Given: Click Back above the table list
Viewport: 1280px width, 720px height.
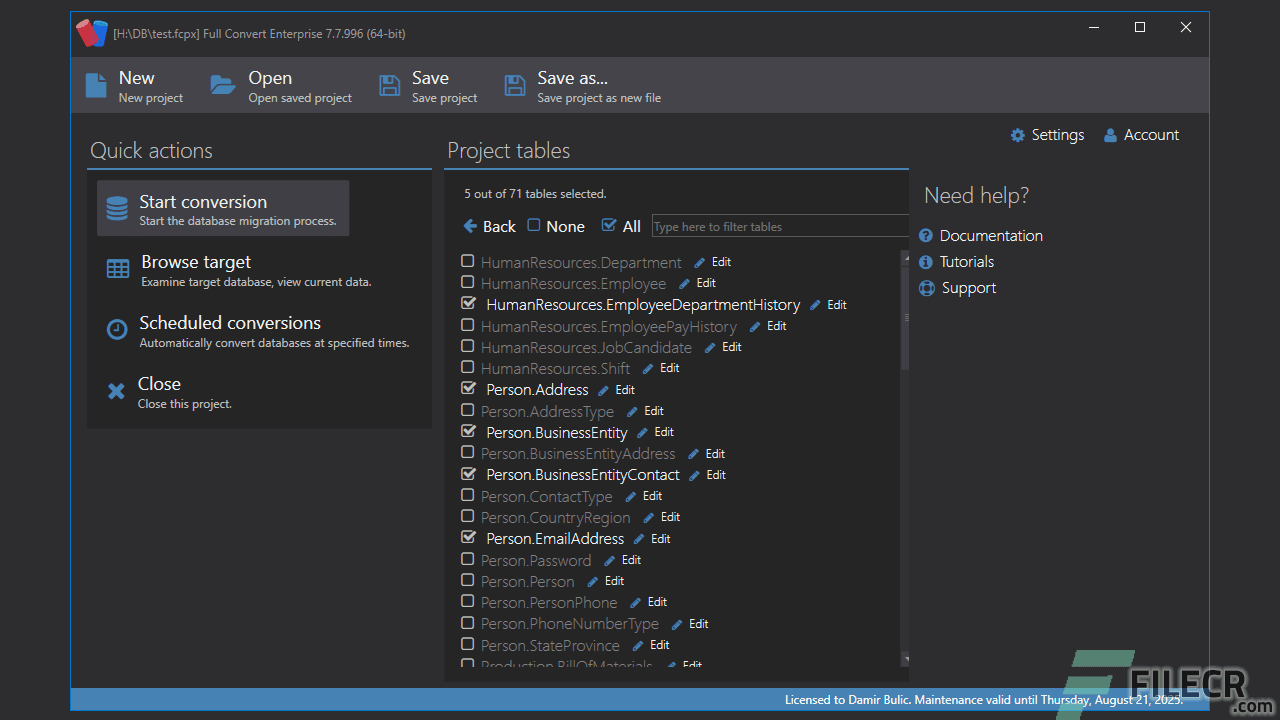Looking at the screenshot, I should pyautogui.click(x=489, y=226).
